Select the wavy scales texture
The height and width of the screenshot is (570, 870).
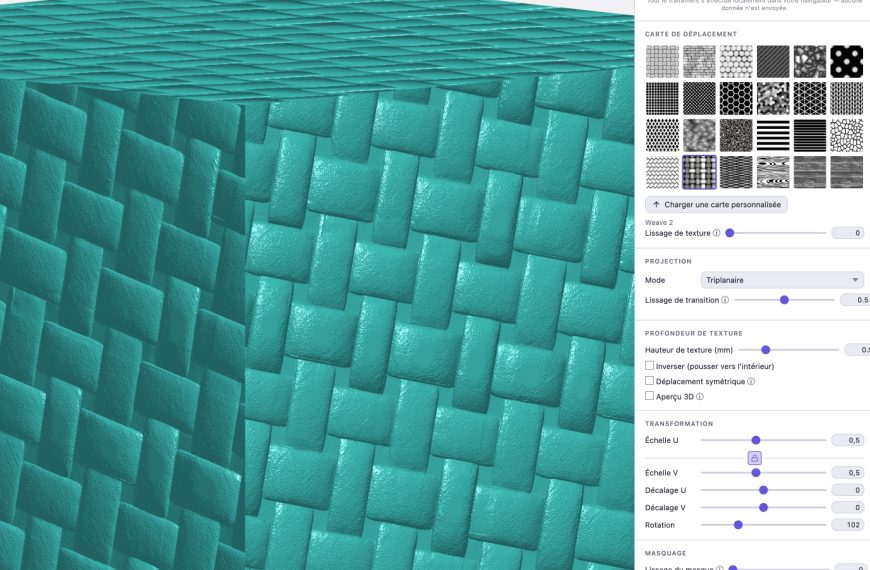coord(662,172)
